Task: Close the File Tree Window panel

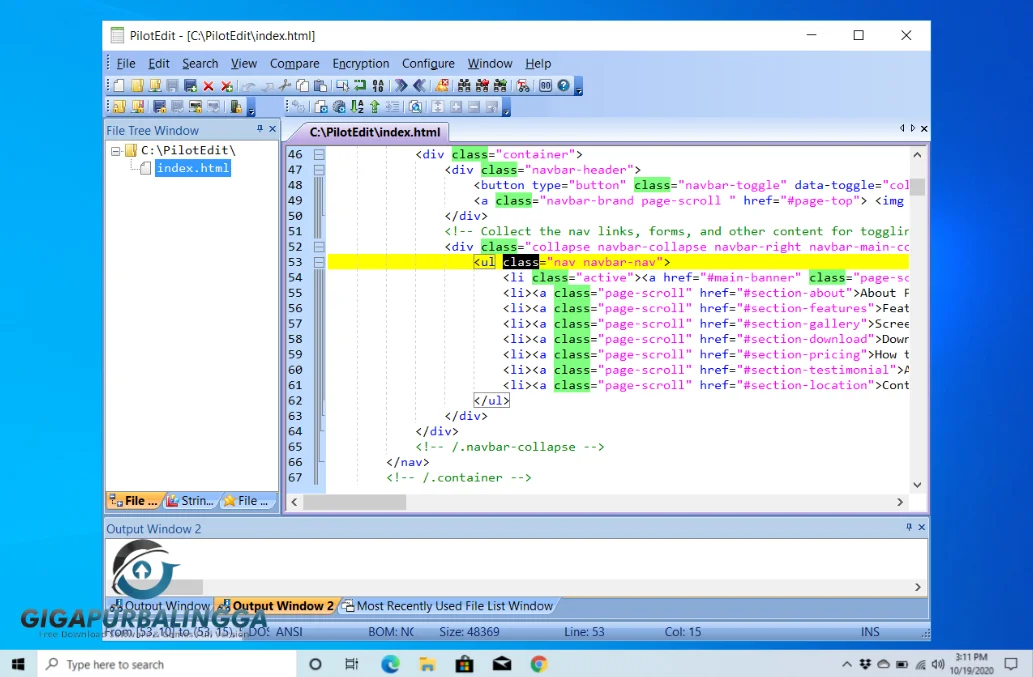Action: [x=272, y=129]
